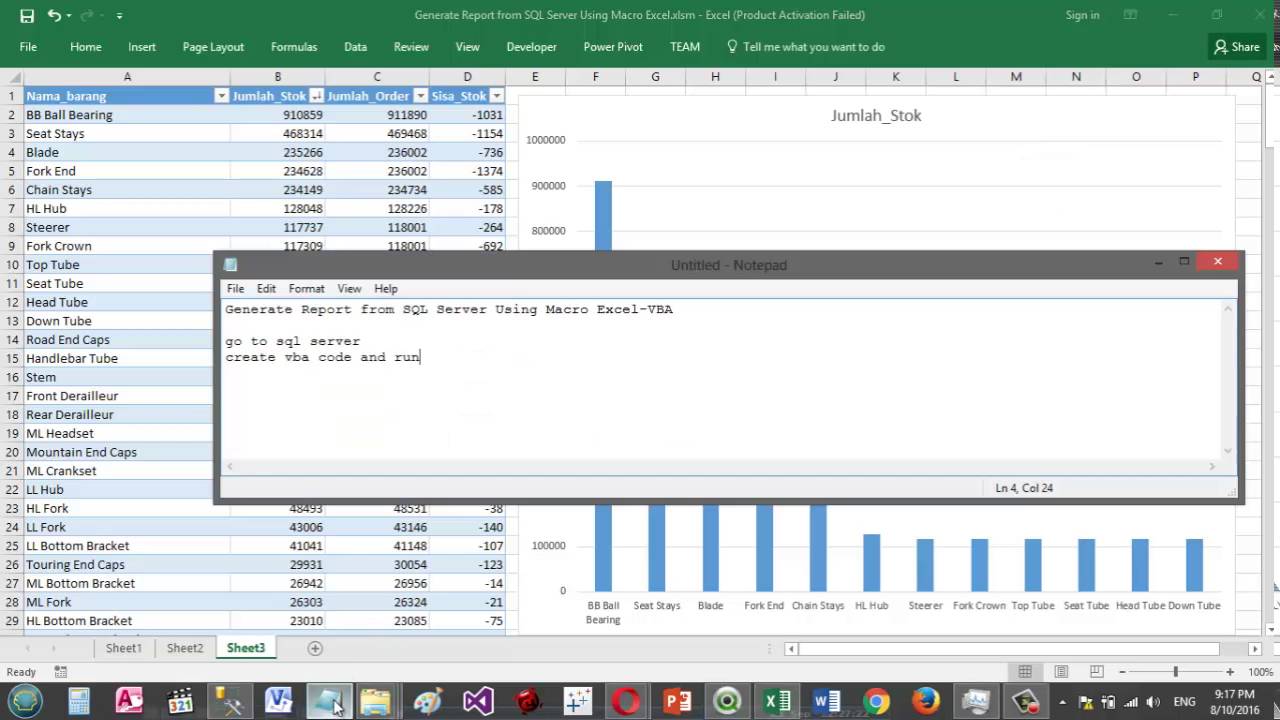Screen dimensions: 1280x720
Task: Open the Sisa_Stok column filter dropdown
Action: coord(496,96)
